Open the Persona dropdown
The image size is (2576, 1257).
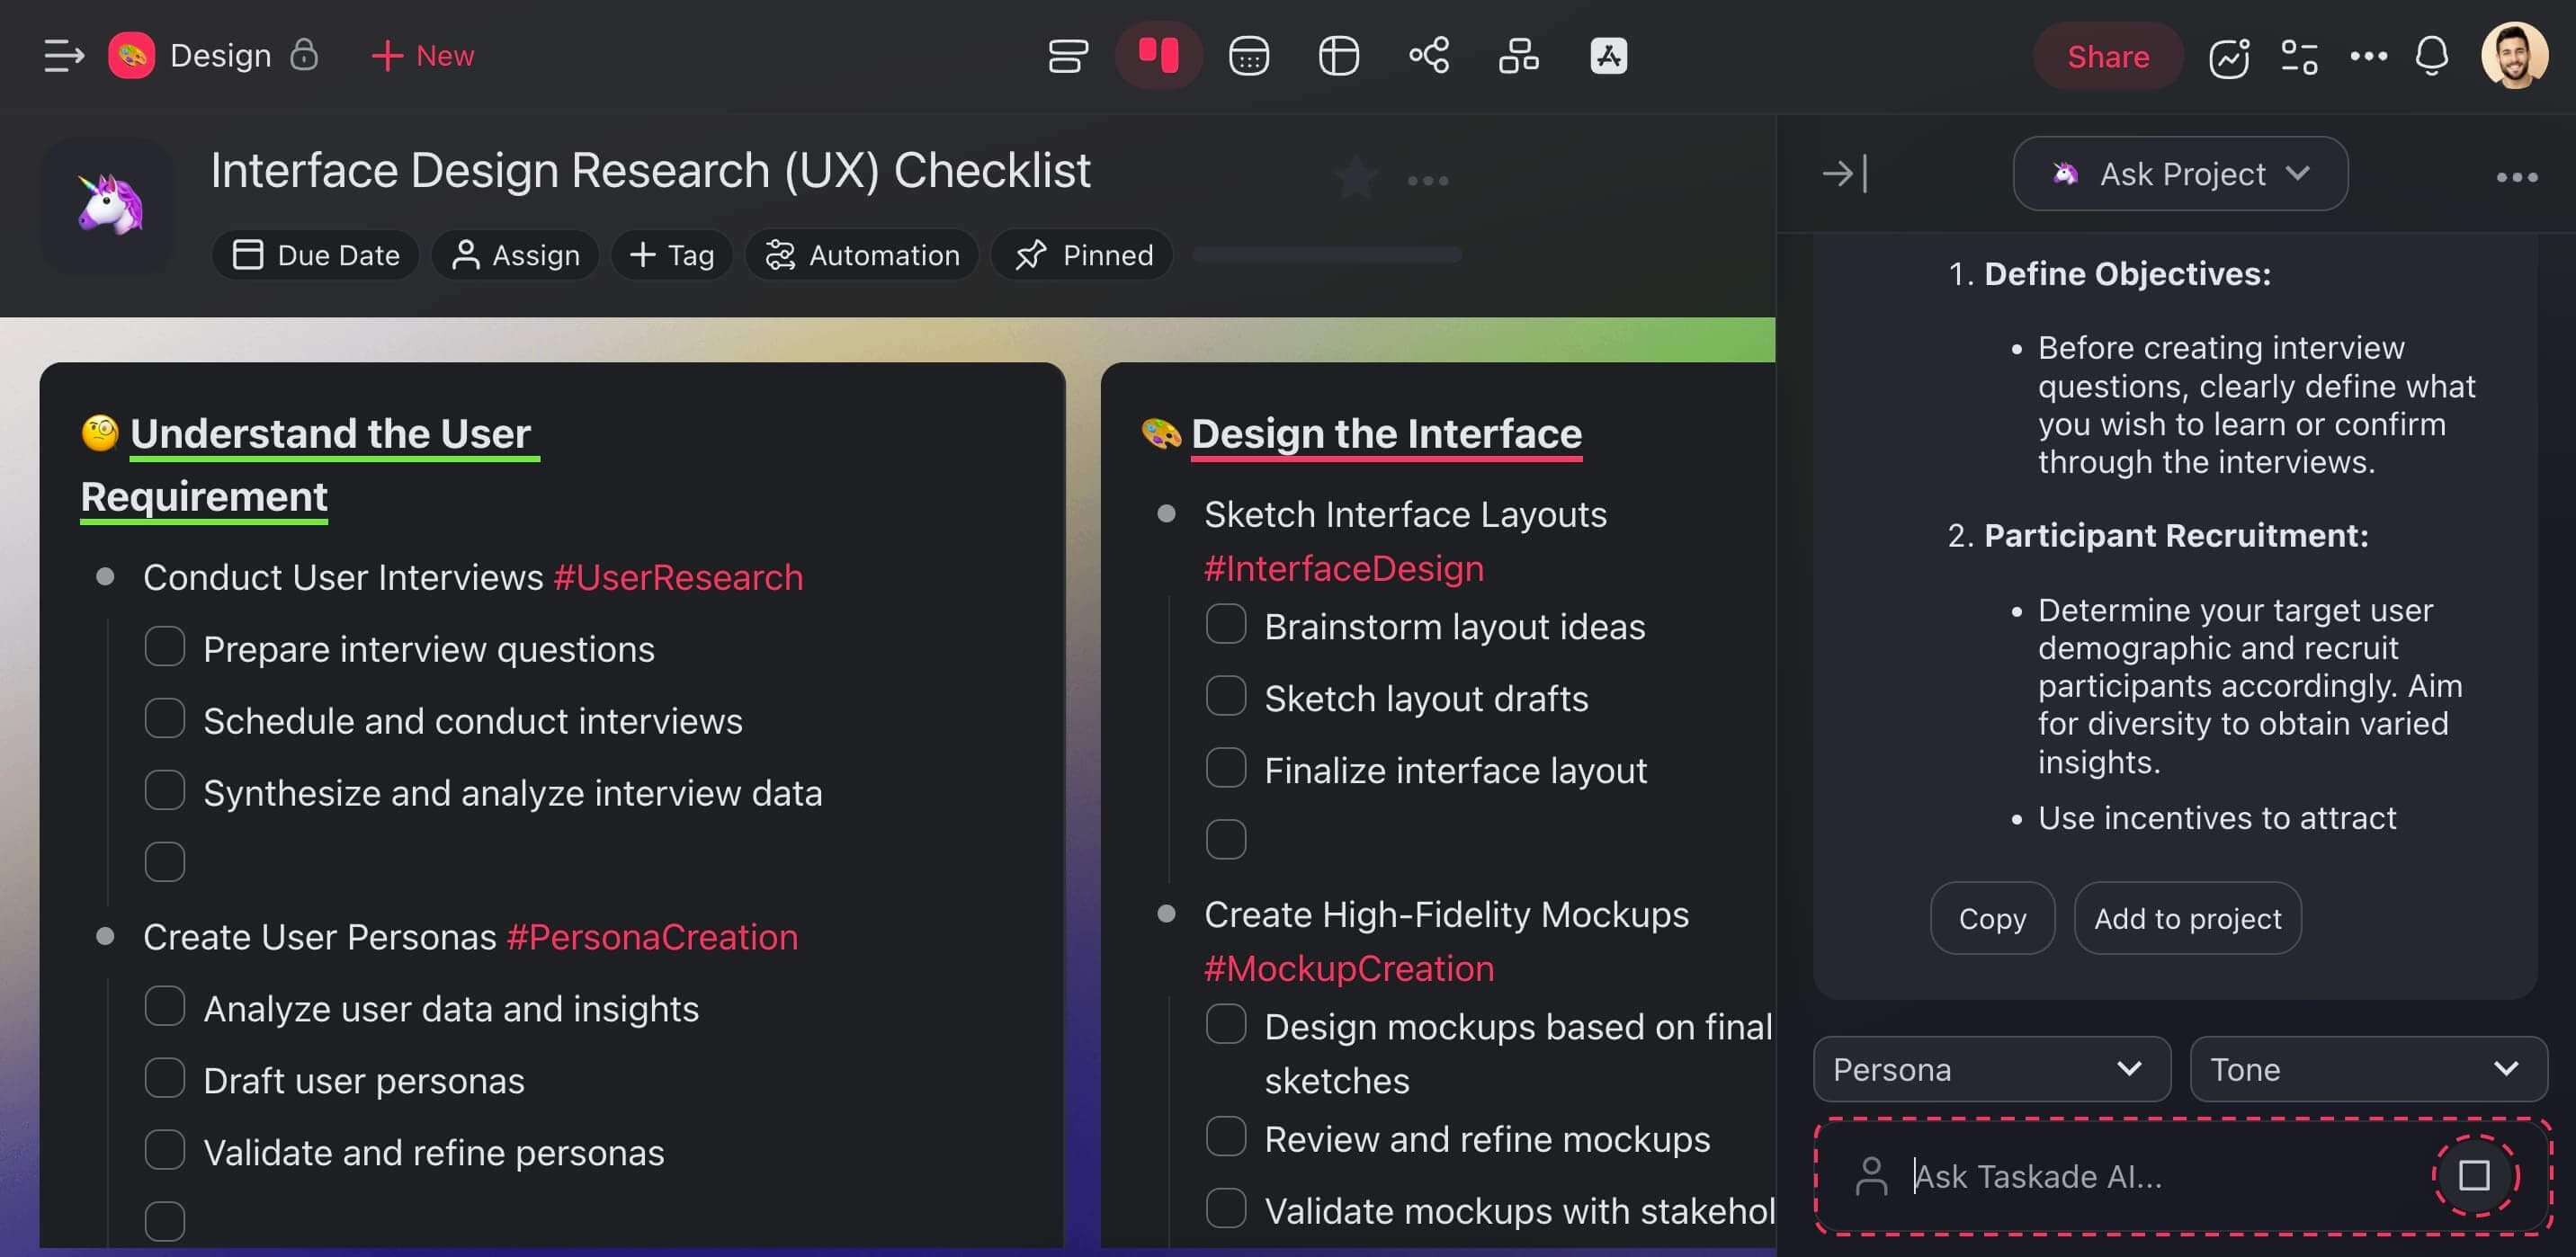[x=1990, y=1069]
